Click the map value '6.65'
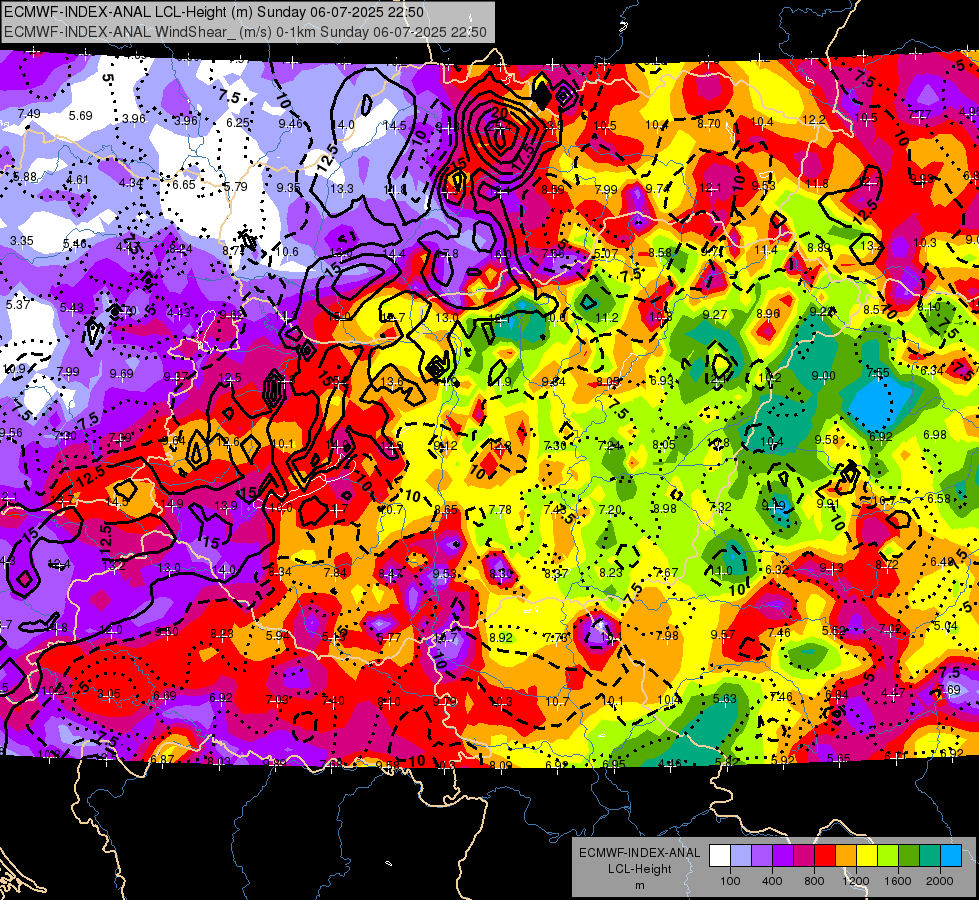Screen dimensions: 979x900 184,185
